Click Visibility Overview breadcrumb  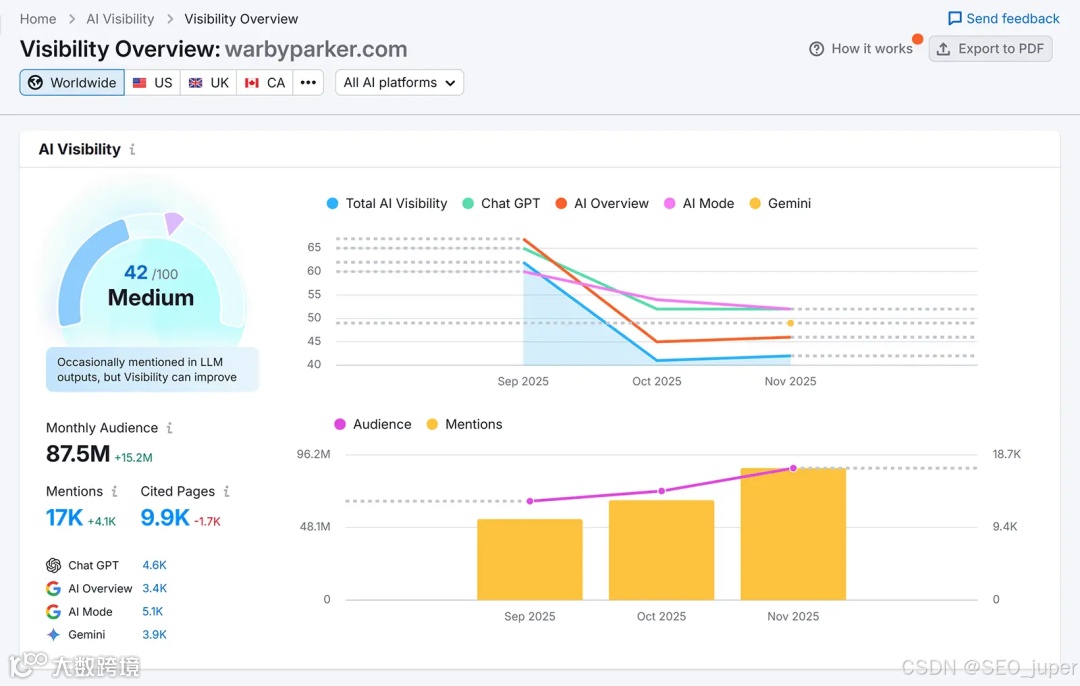[241, 19]
